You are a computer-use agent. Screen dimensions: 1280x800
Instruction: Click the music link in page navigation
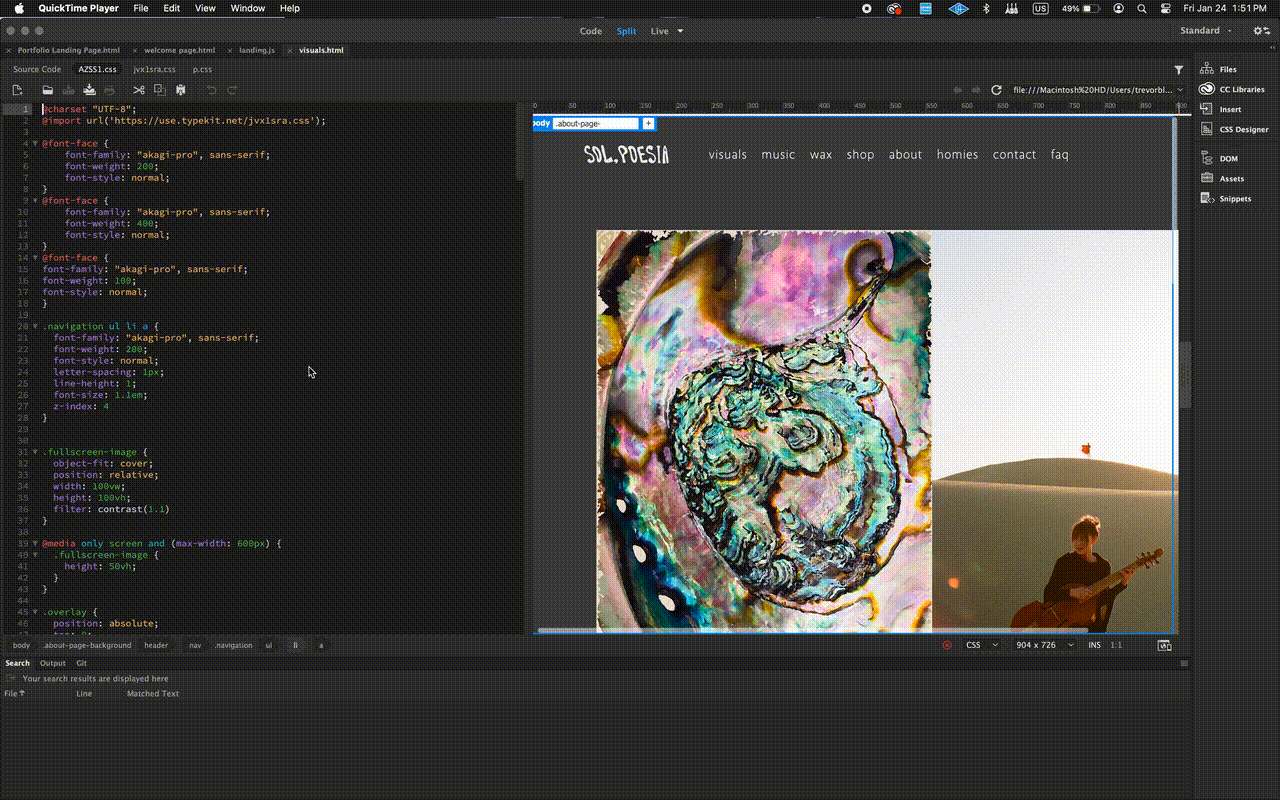coord(778,154)
